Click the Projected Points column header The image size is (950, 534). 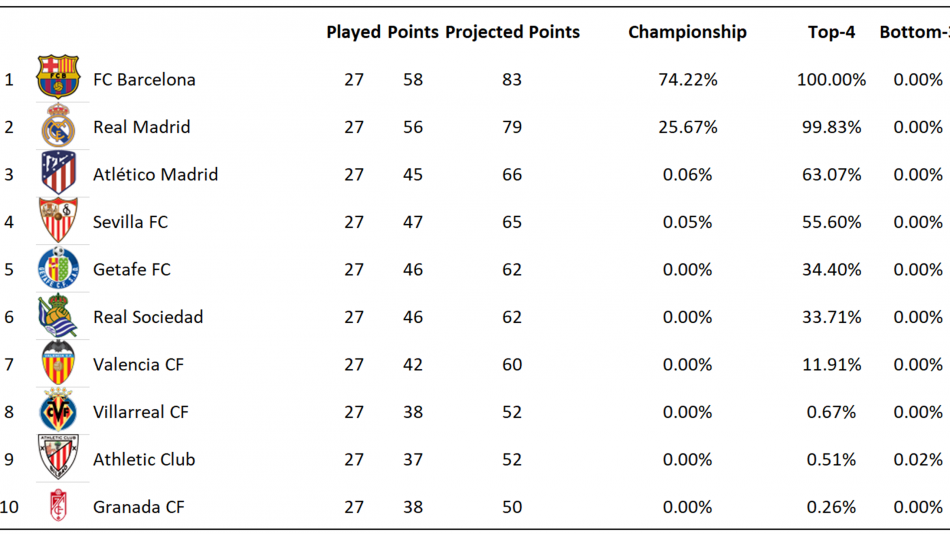[x=513, y=32]
